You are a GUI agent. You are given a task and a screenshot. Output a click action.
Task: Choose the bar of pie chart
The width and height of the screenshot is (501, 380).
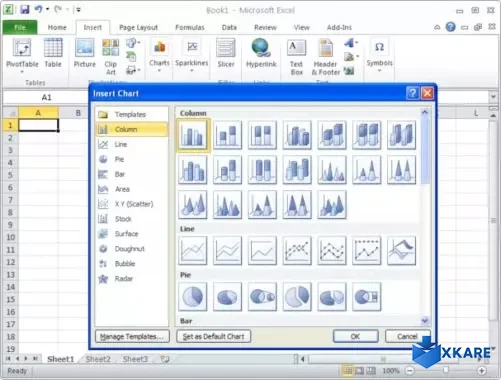pyautogui.click(x=367, y=297)
